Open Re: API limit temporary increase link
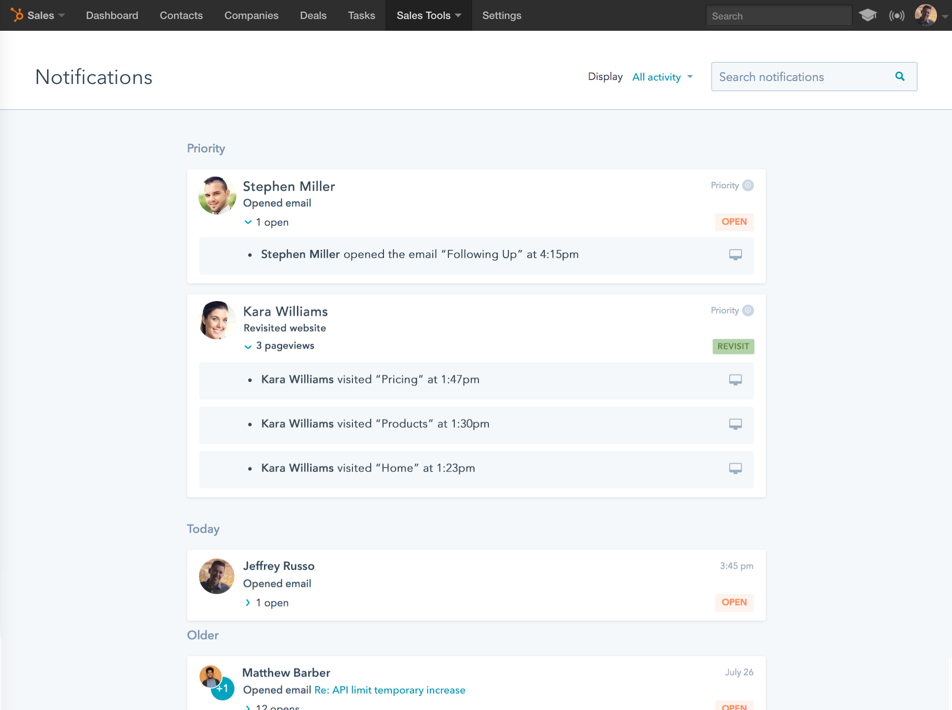Image resolution: width=952 pixels, height=710 pixels. [389, 690]
